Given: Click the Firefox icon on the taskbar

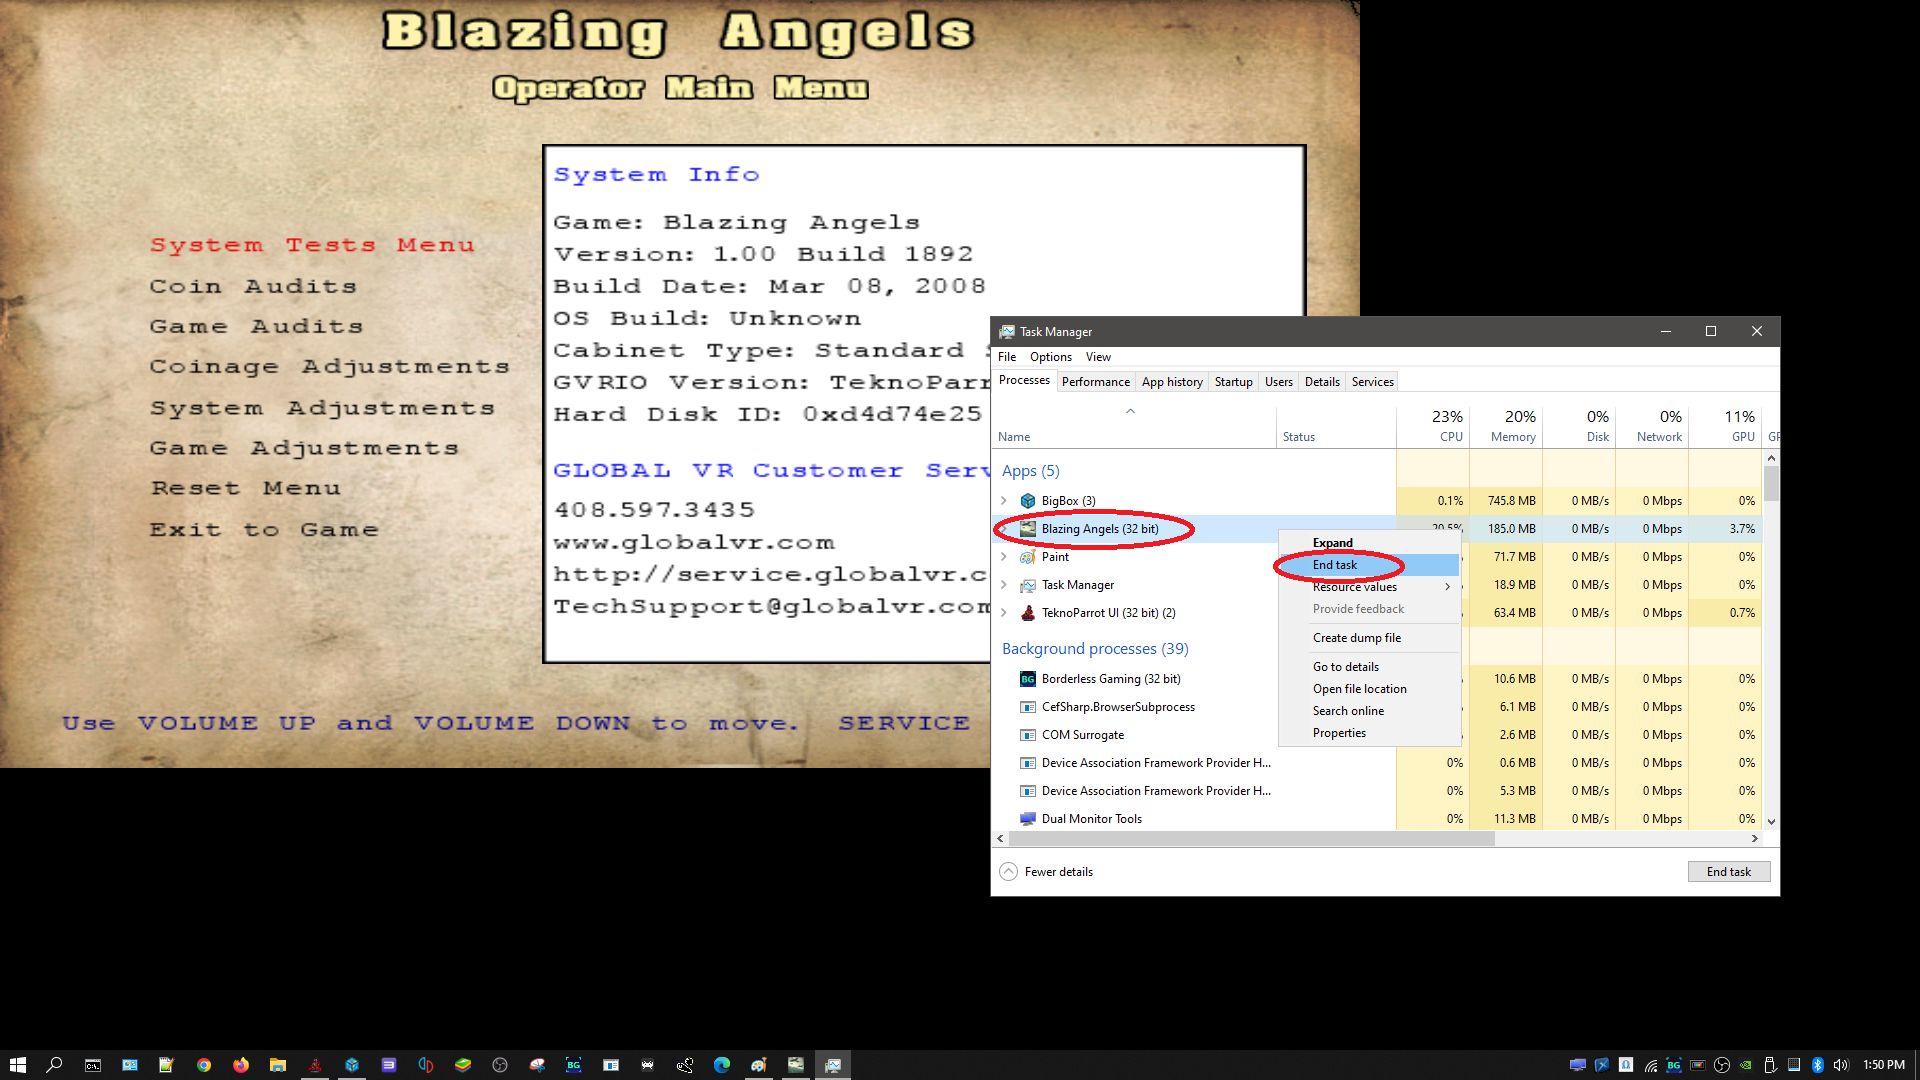Looking at the screenshot, I should [241, 1065].
